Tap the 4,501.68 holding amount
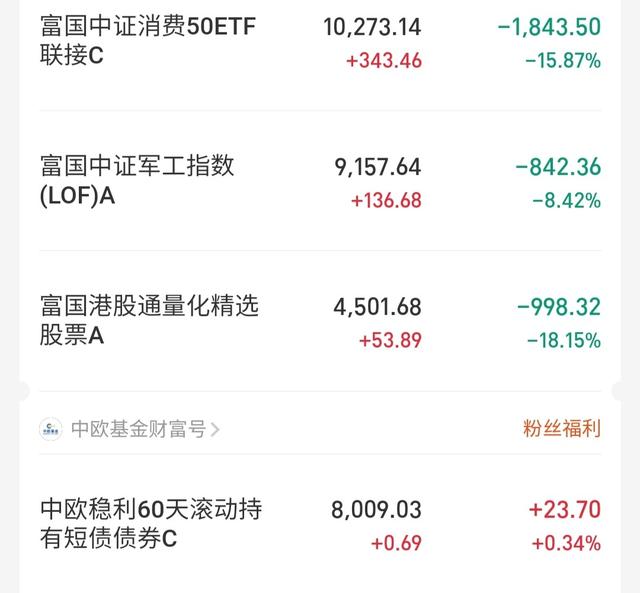640x593 pixels. 377,307
